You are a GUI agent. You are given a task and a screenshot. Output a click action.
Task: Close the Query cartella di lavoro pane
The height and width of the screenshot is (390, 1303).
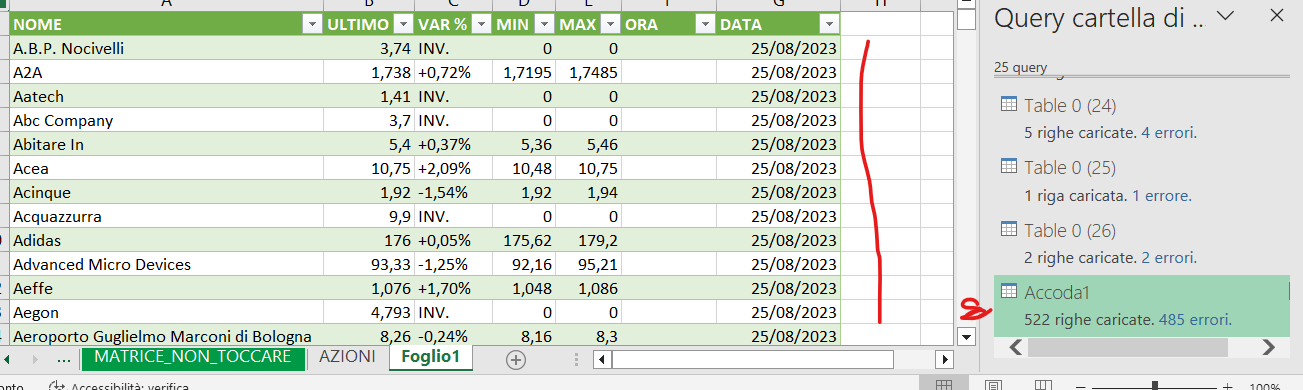coord(1276,15)
